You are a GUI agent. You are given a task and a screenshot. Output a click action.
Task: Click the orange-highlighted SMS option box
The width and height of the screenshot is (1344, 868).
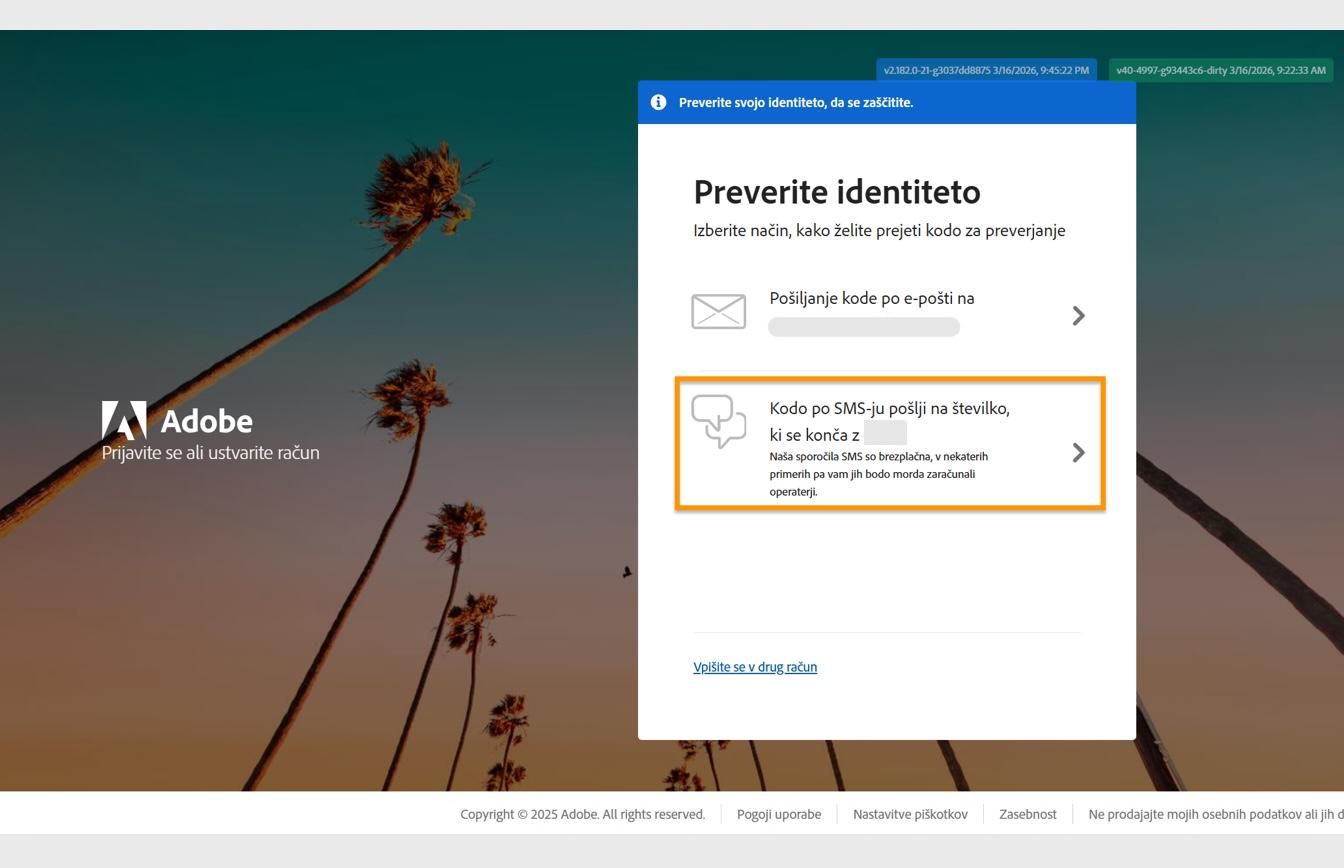(889, 444)
